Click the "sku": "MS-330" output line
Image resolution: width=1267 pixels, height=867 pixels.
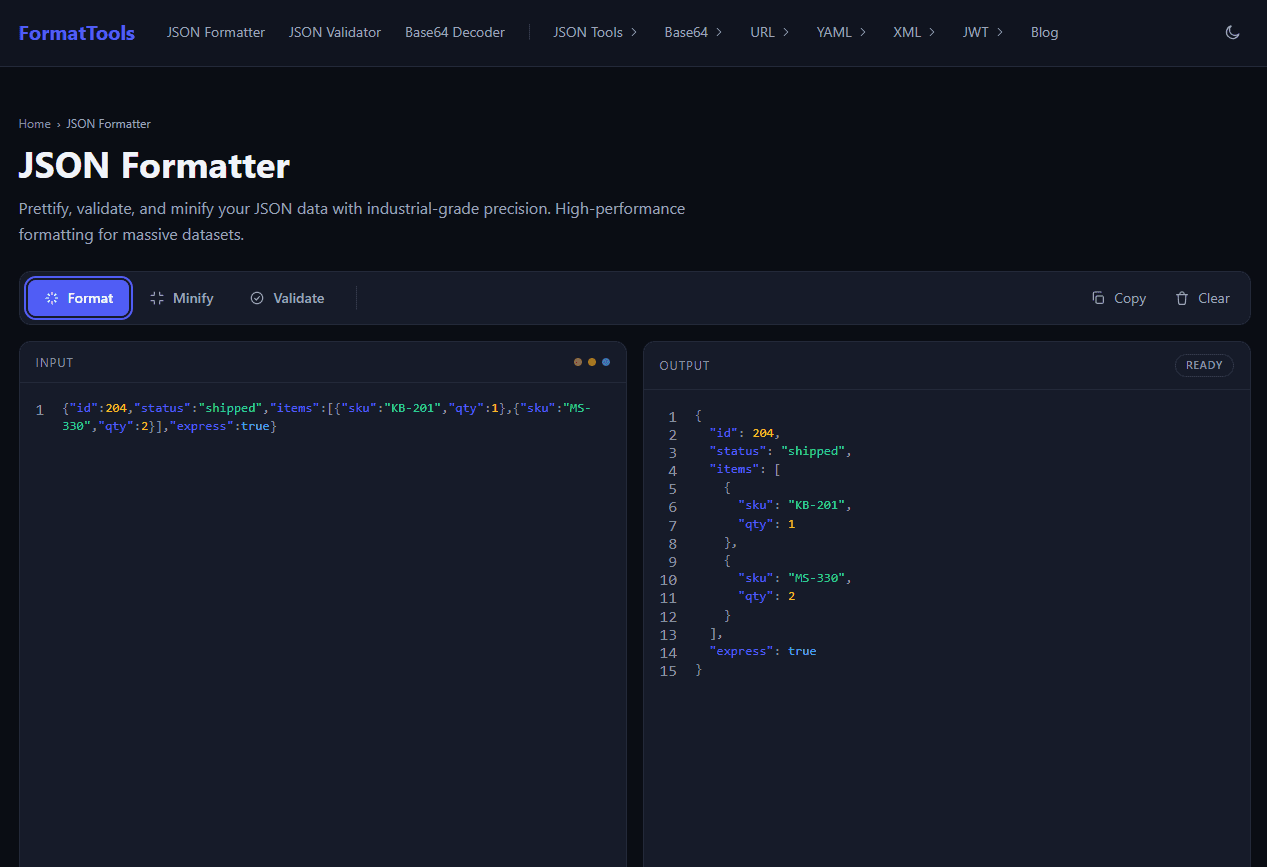(x=795, y=578)
